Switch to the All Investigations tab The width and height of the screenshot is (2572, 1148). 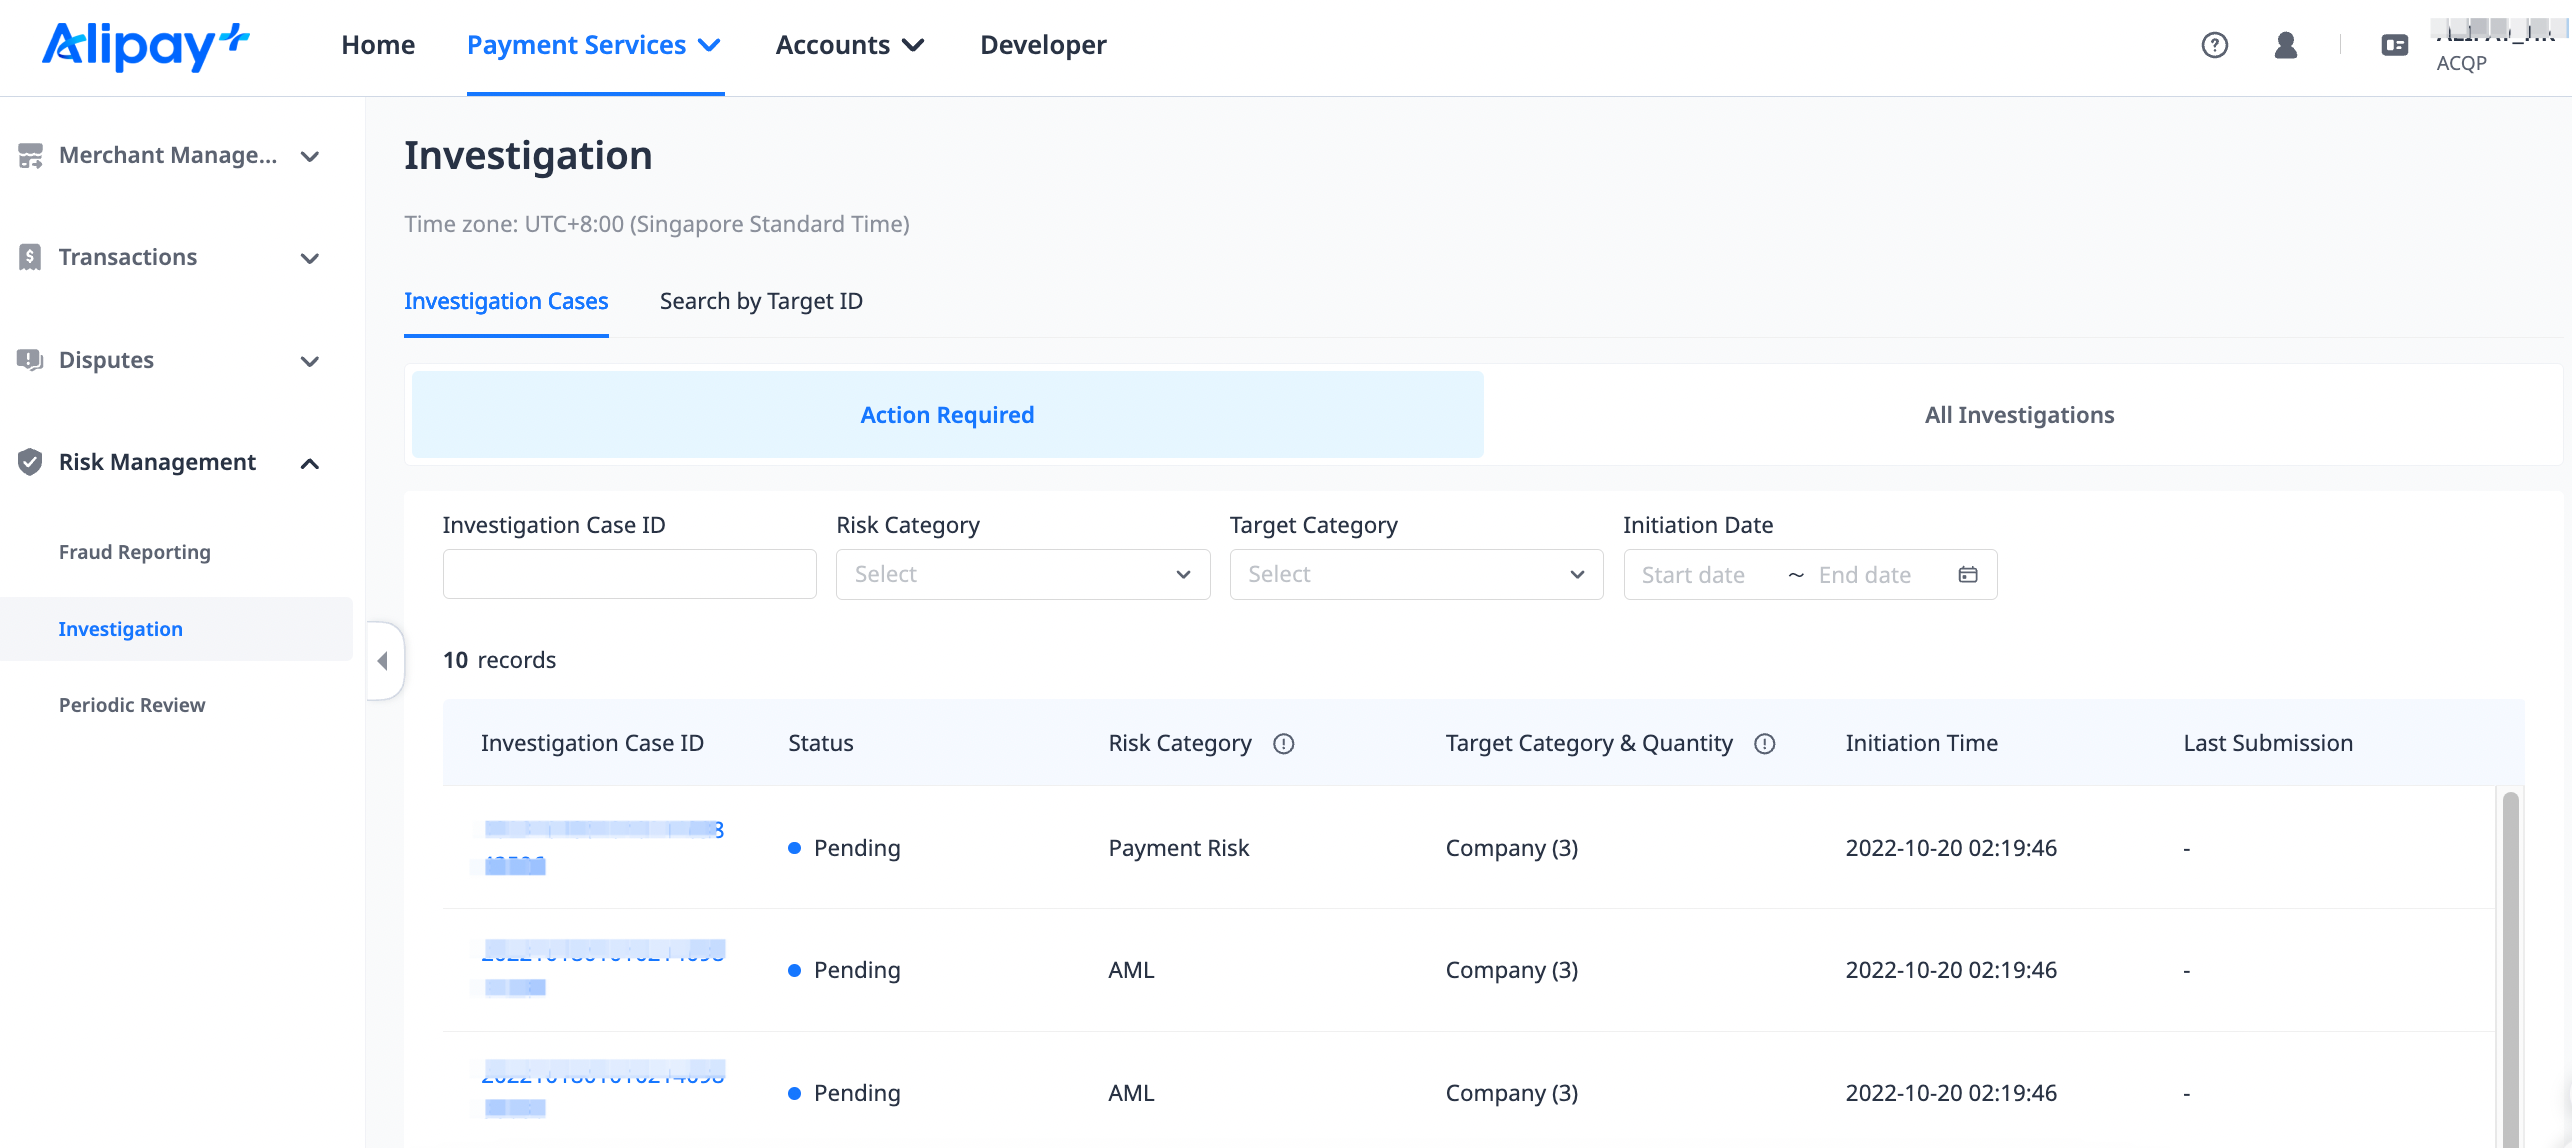(2018, 415)
